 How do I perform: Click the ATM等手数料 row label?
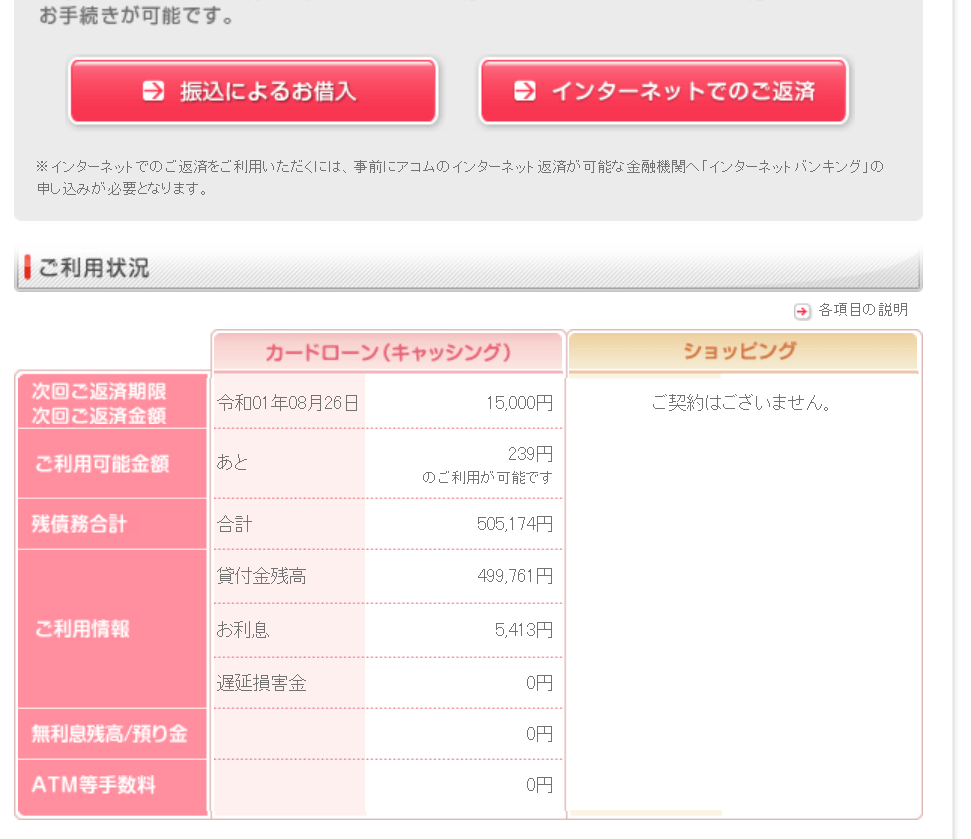click(94, 785)
